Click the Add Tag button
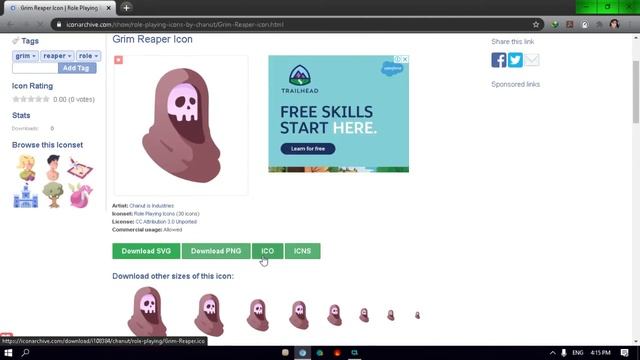640x360 pixels. pos(77,68)
